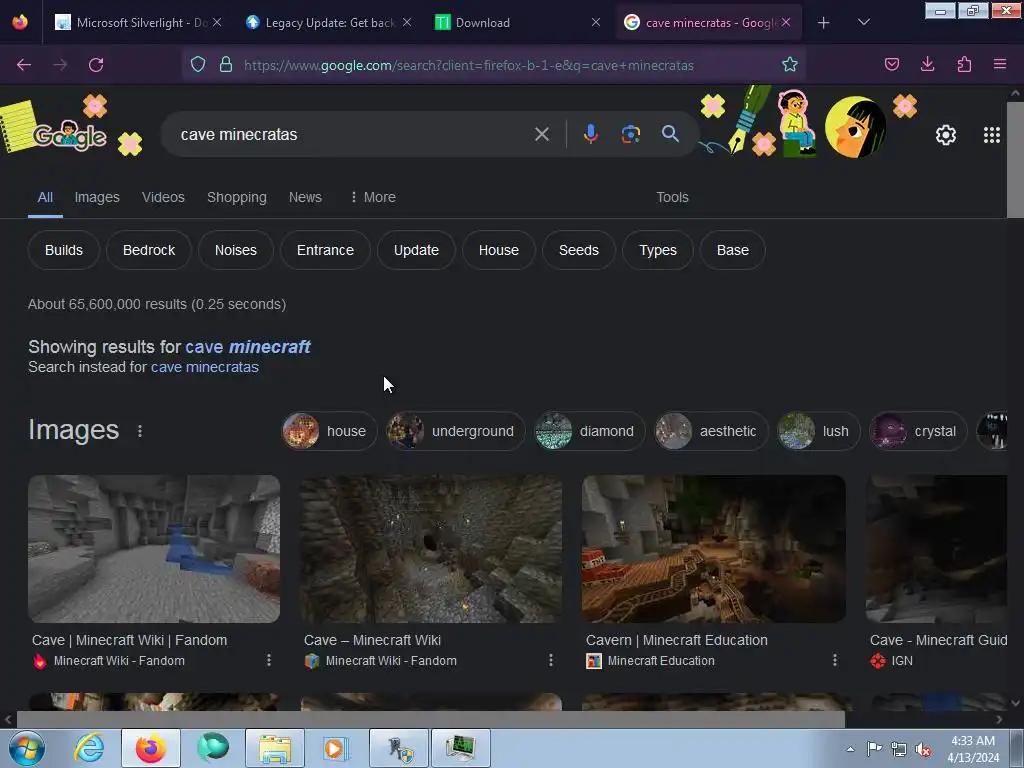This screenshot has width=1024, height=768.
Task: Search by image with Google Lens icon
Action: (630, 134)
